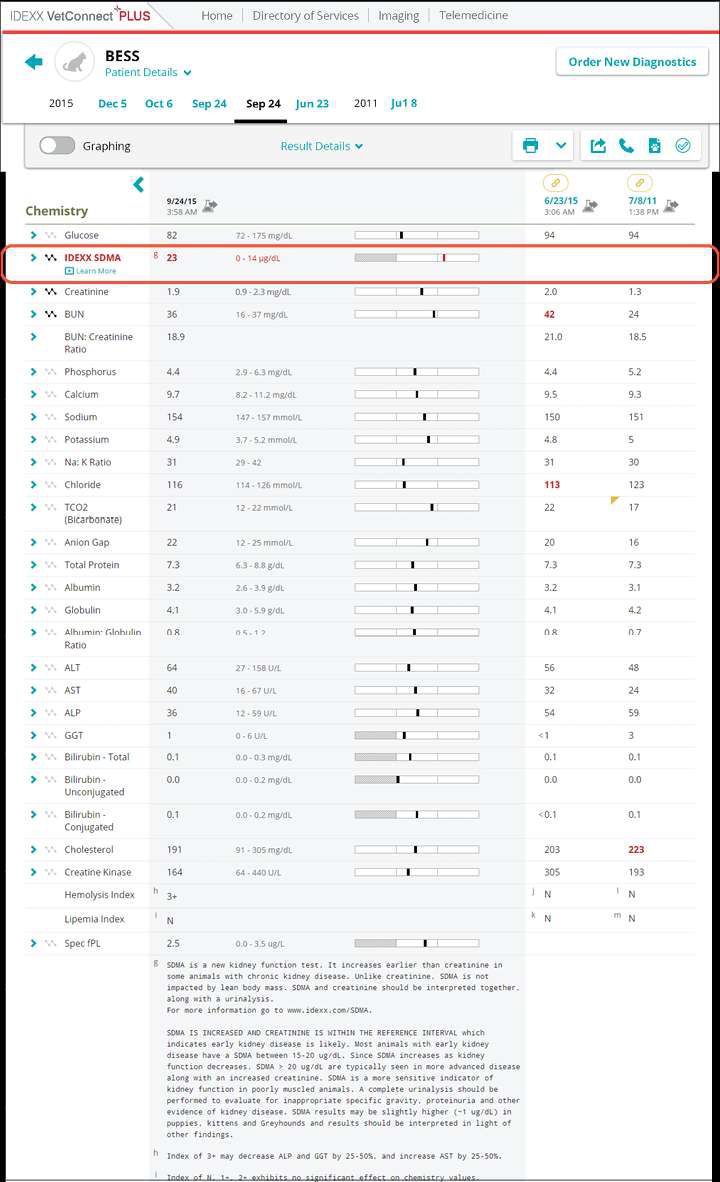Click Order New Diagnostics button
The height and width of the screenshot is (1182, 720).
632,62
